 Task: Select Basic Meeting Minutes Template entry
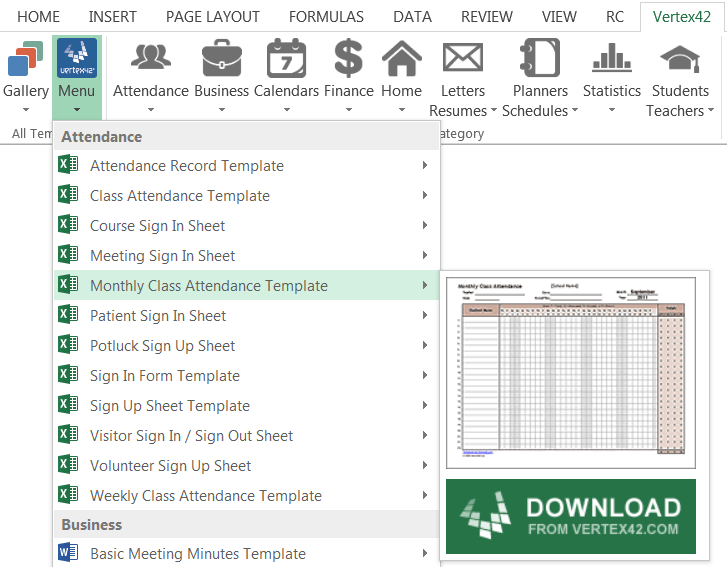[247, 553]
